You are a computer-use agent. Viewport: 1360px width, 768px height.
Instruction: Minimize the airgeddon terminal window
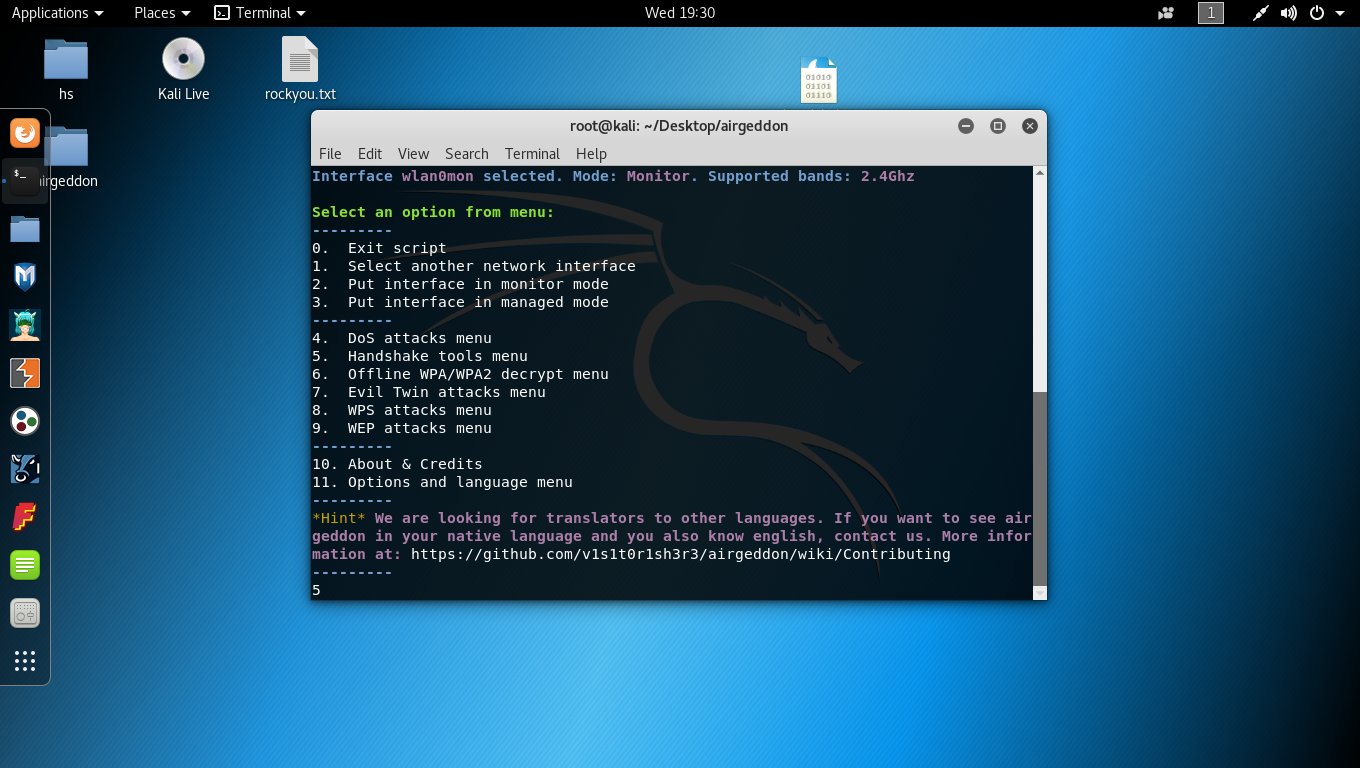(966, 126)
